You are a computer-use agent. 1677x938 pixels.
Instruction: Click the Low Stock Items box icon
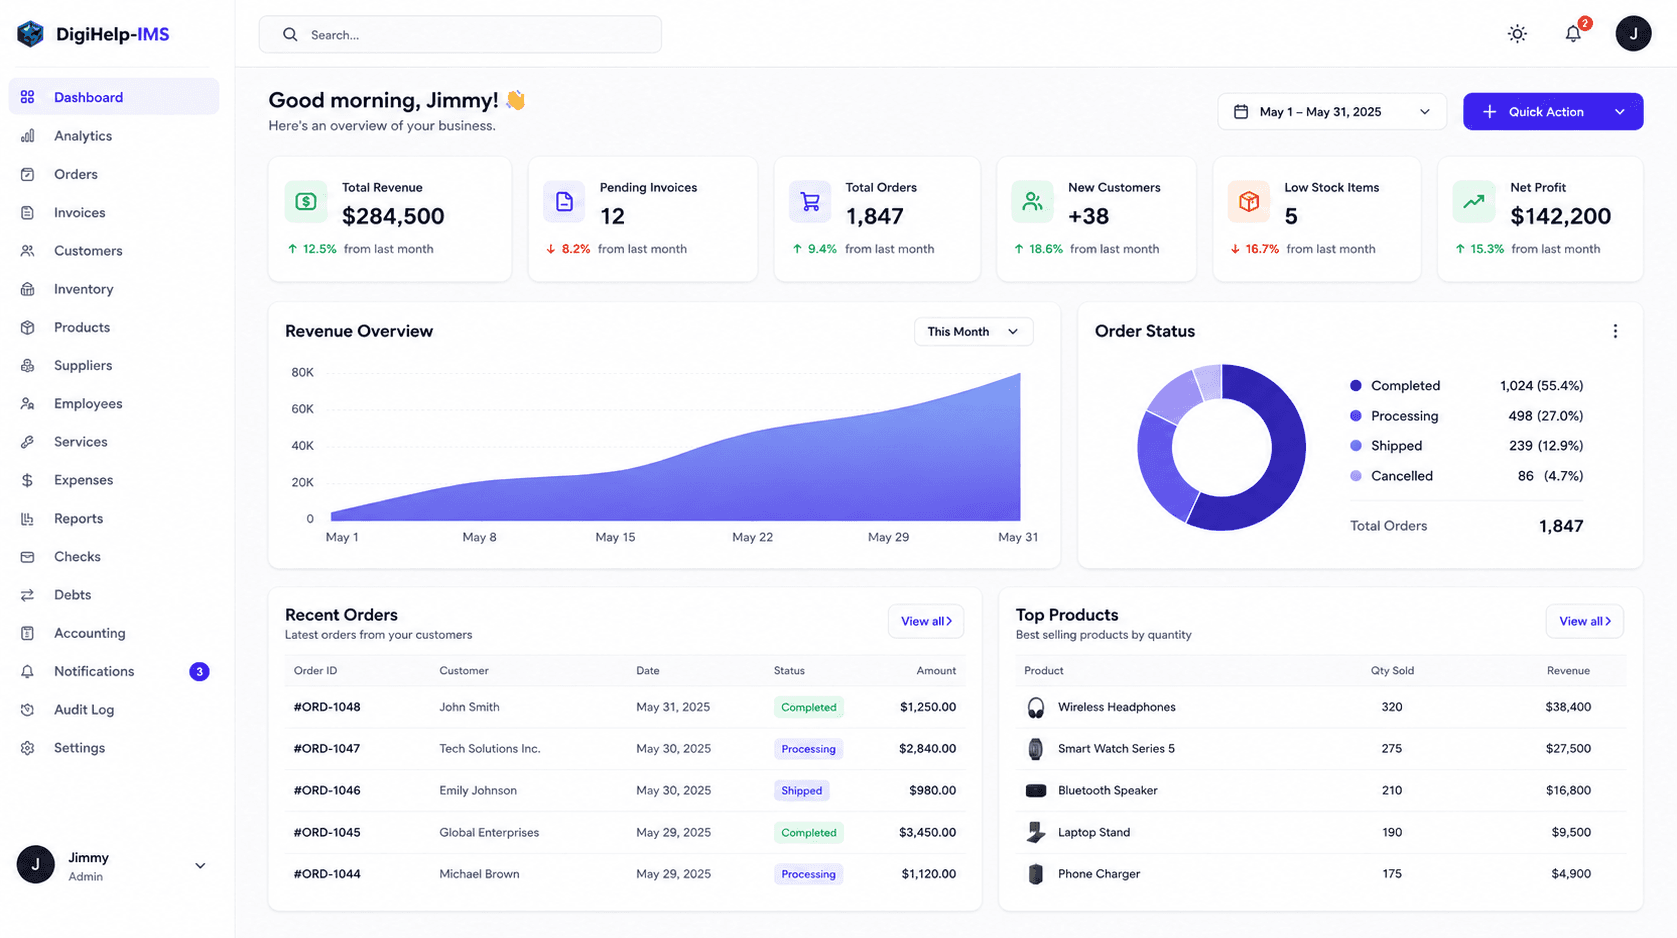tap(1249, 201)
